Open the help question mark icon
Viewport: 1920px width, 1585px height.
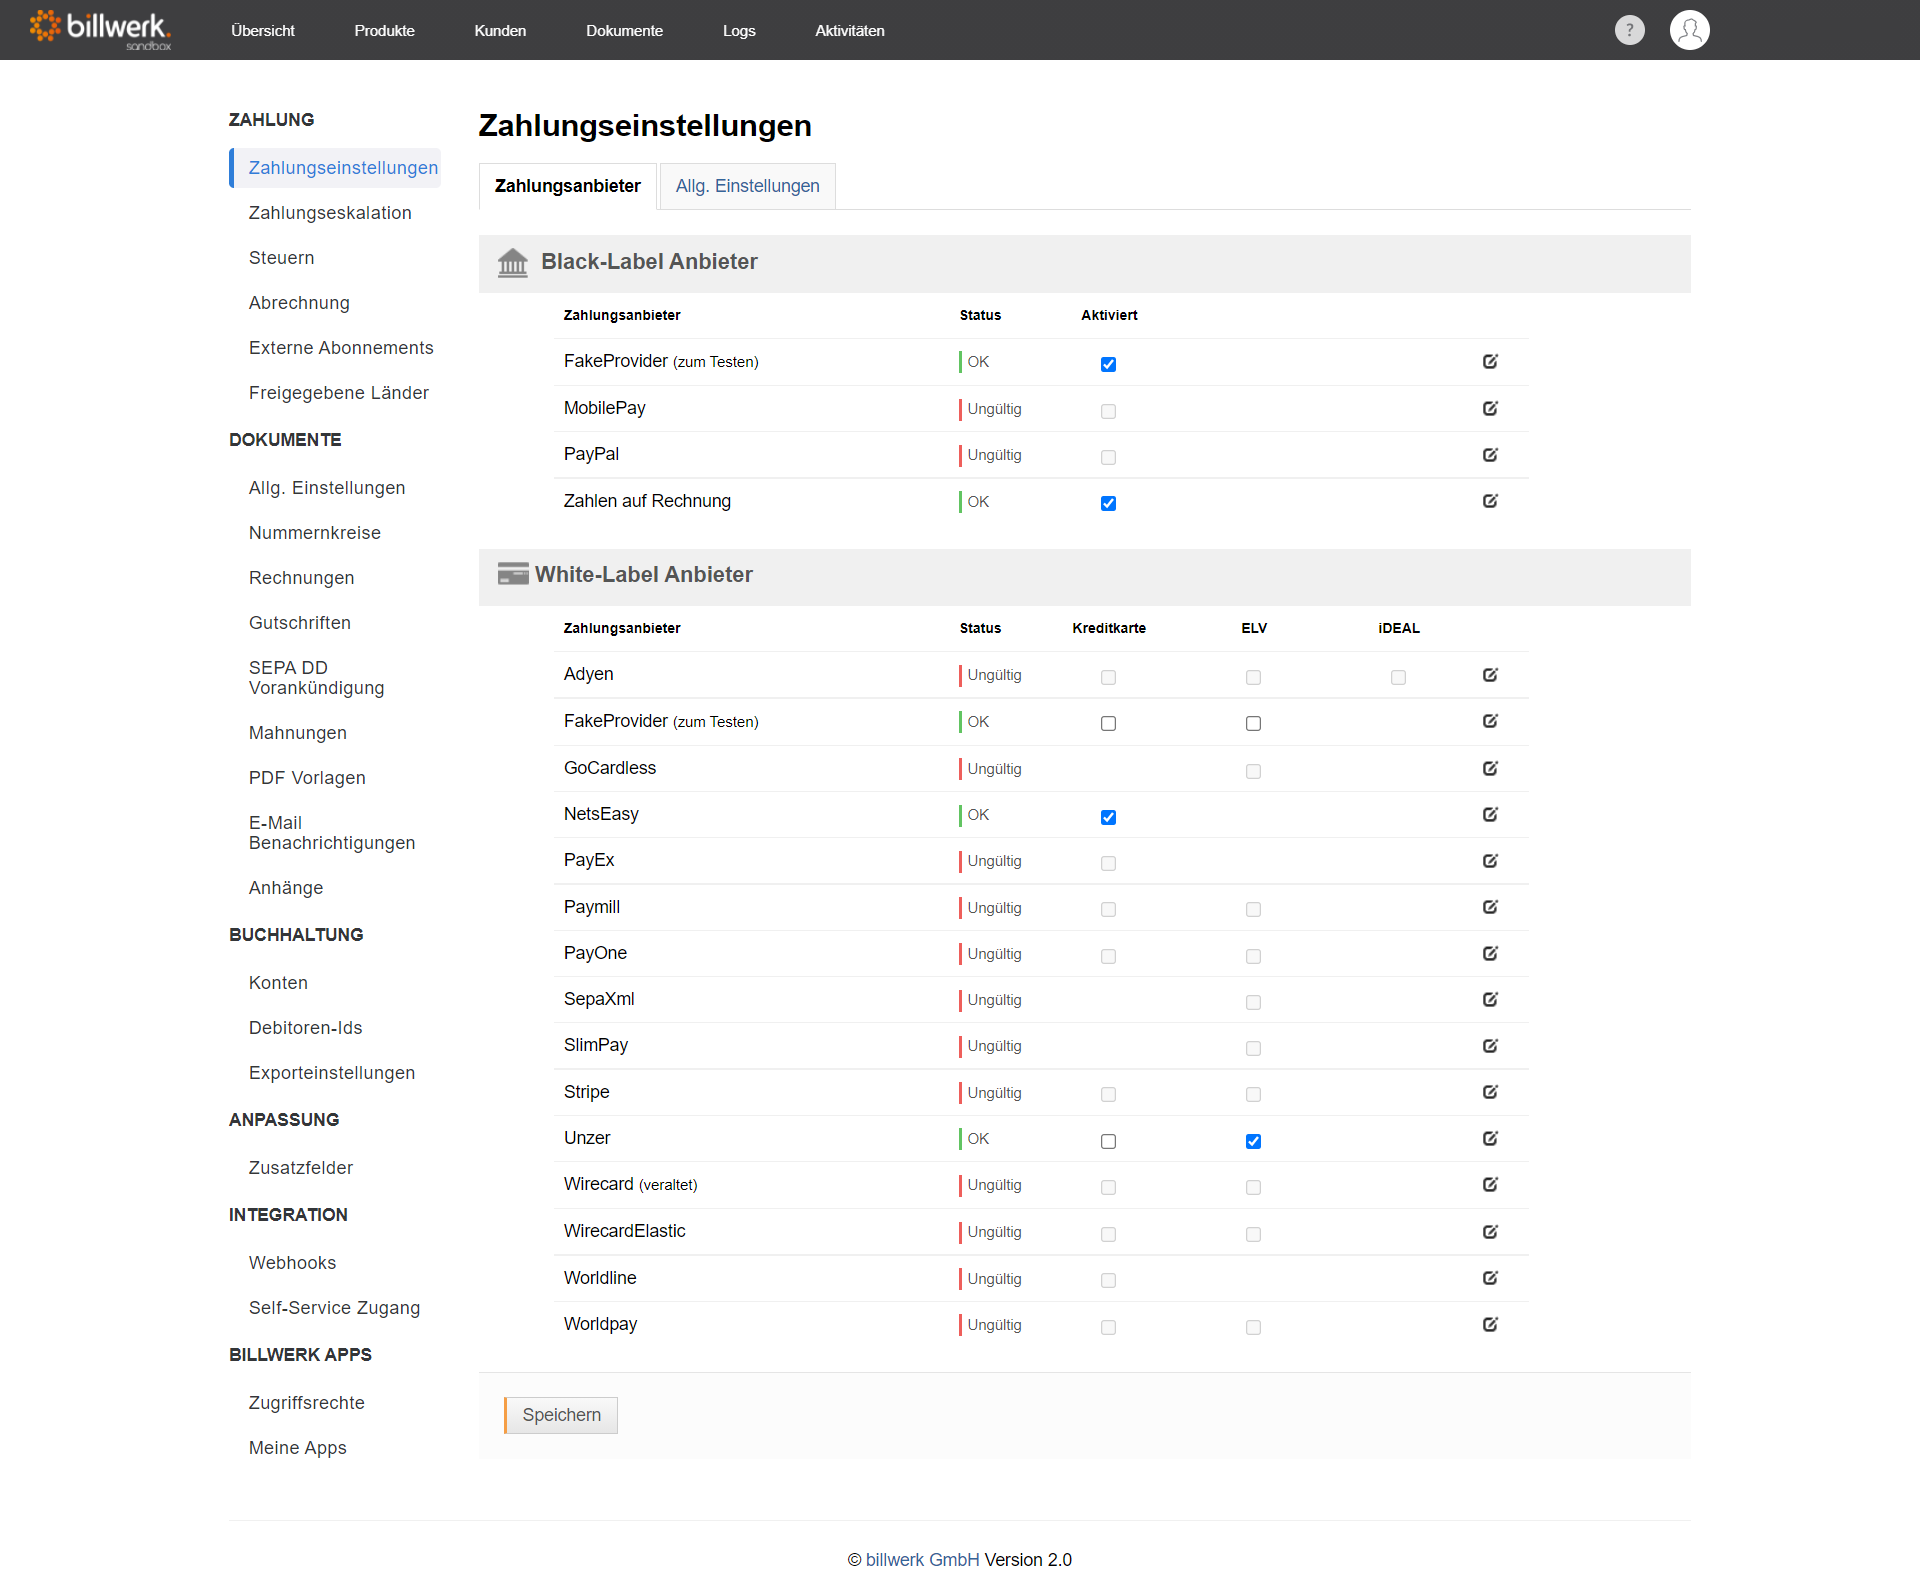(1629, 30)
